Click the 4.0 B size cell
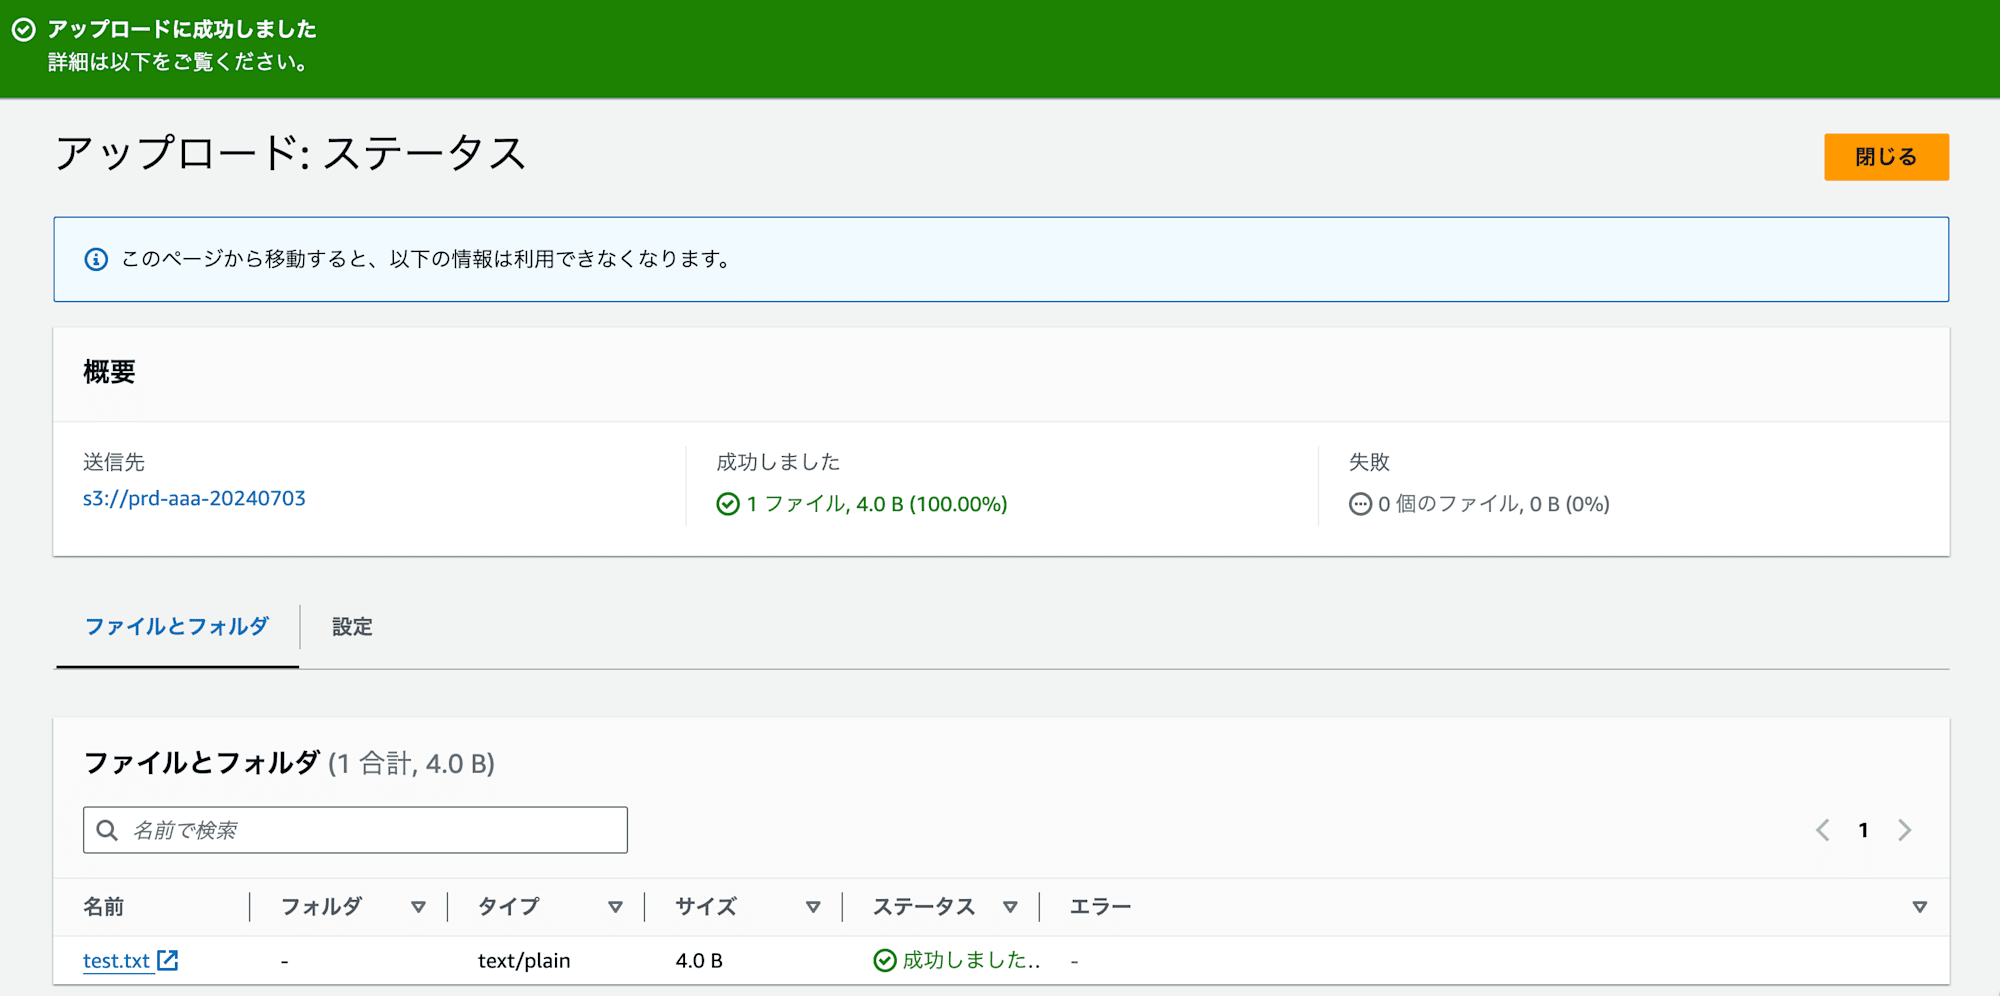2000x996 pixels. [x=699, y=960]
